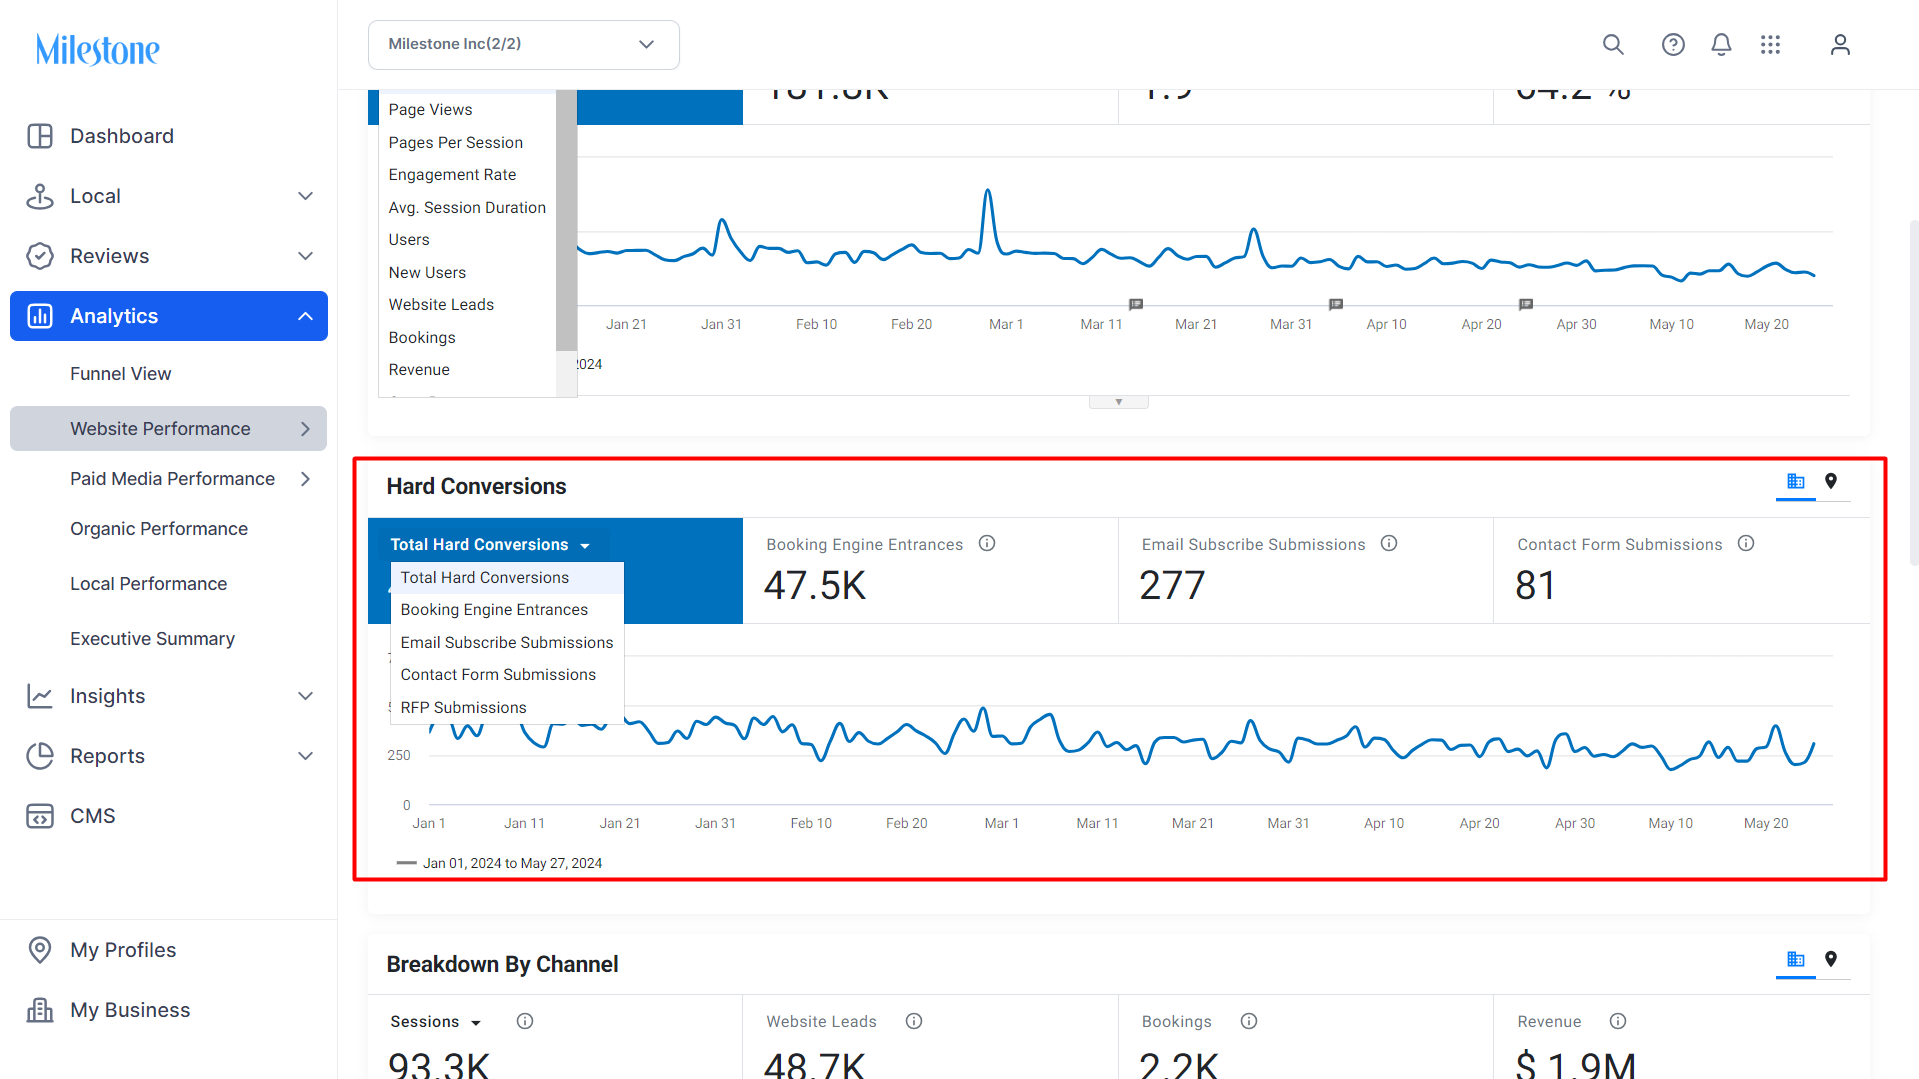The image size is (1919, 1079).
Task: Switch Hard Conversions to building view
Action: [1796, 482]
